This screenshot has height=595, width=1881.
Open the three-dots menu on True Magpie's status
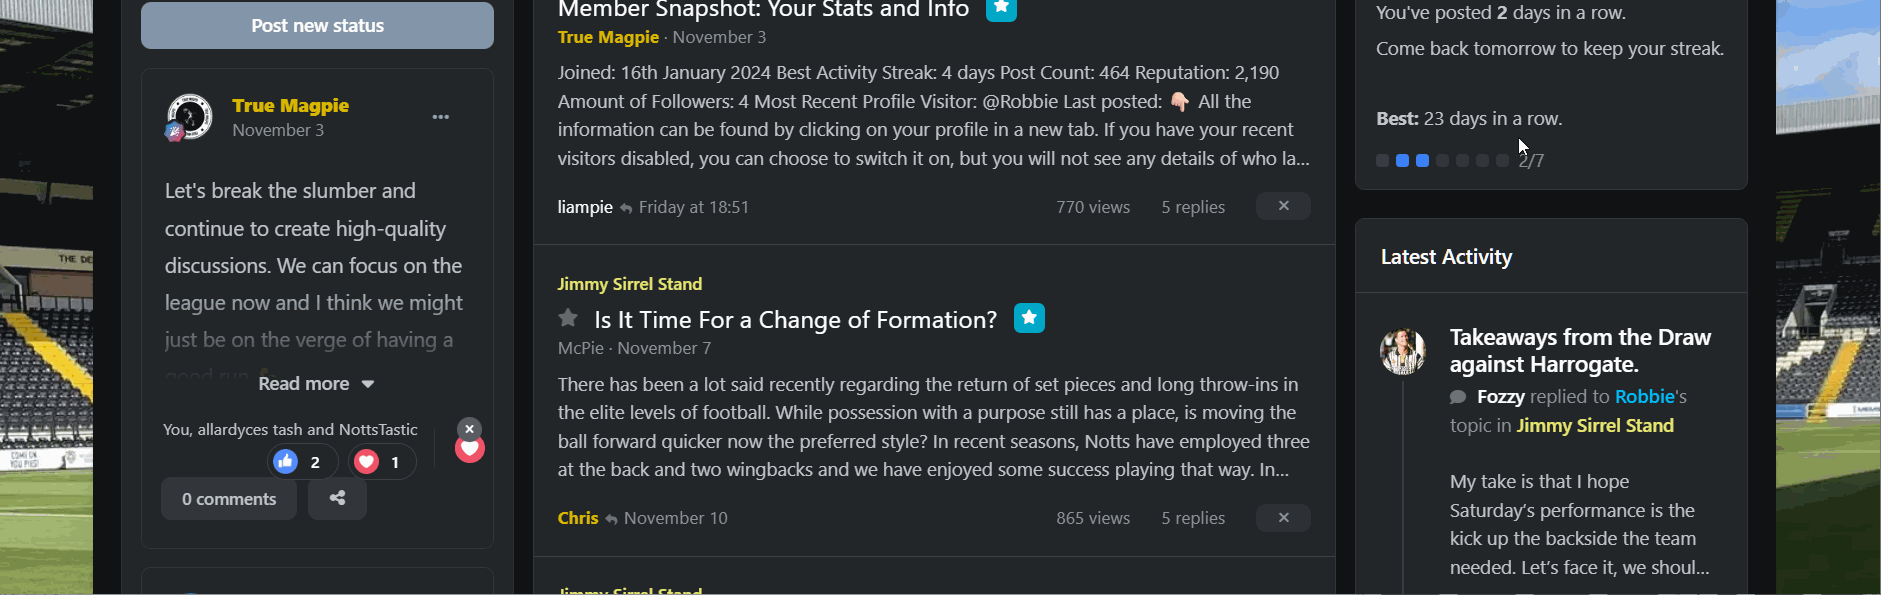[x=440, y=117]
